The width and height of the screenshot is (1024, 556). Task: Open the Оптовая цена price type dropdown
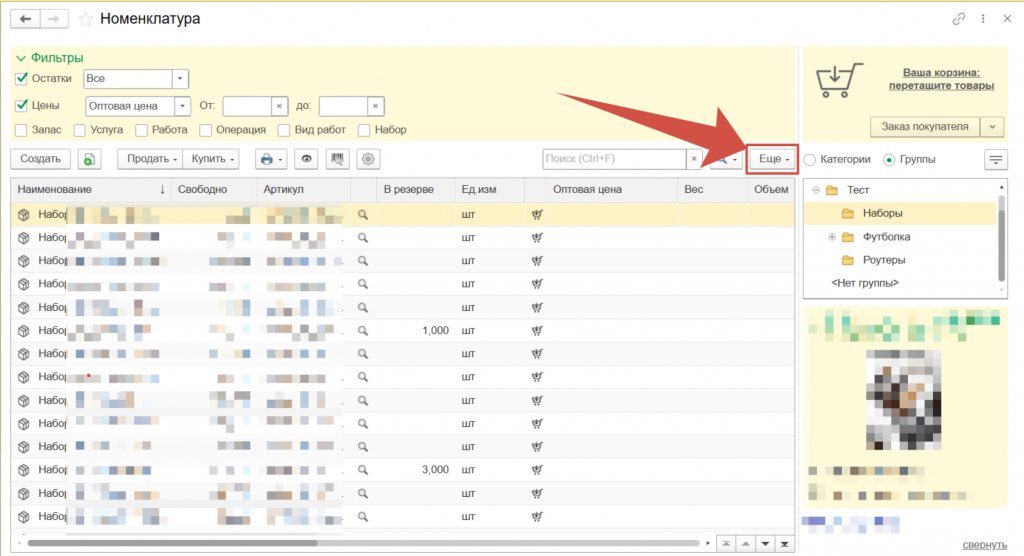(x=182, y=105)
